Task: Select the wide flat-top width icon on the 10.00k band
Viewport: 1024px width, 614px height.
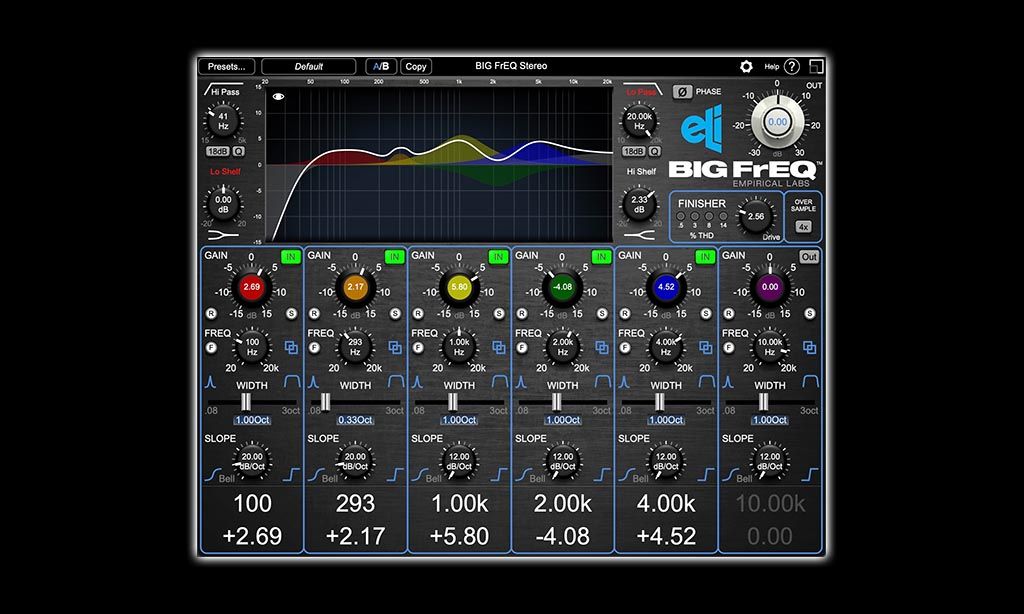Action: click(810, 381)
